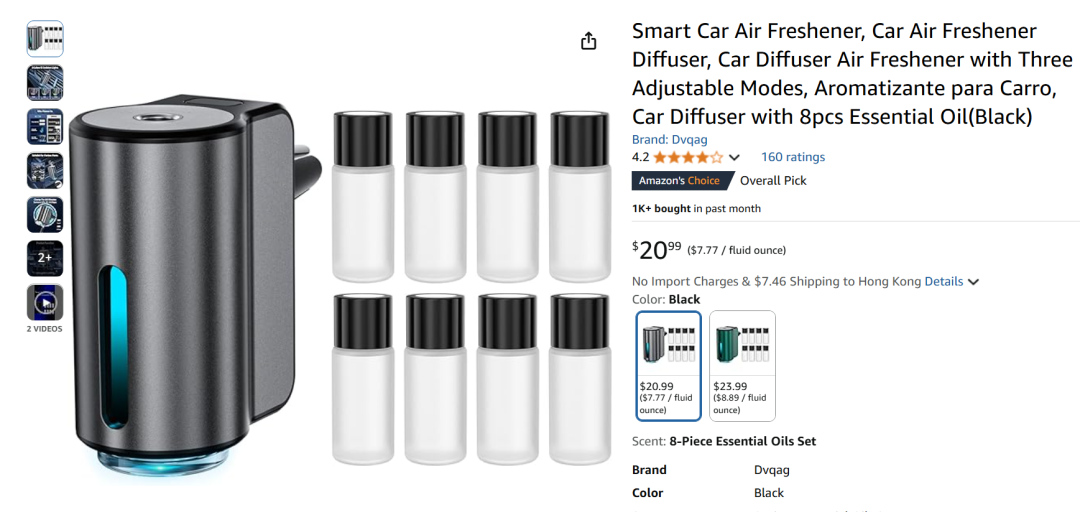1080x512 pixels.
Task: Click the share icon above product image
Action: (x=588, y=41)
